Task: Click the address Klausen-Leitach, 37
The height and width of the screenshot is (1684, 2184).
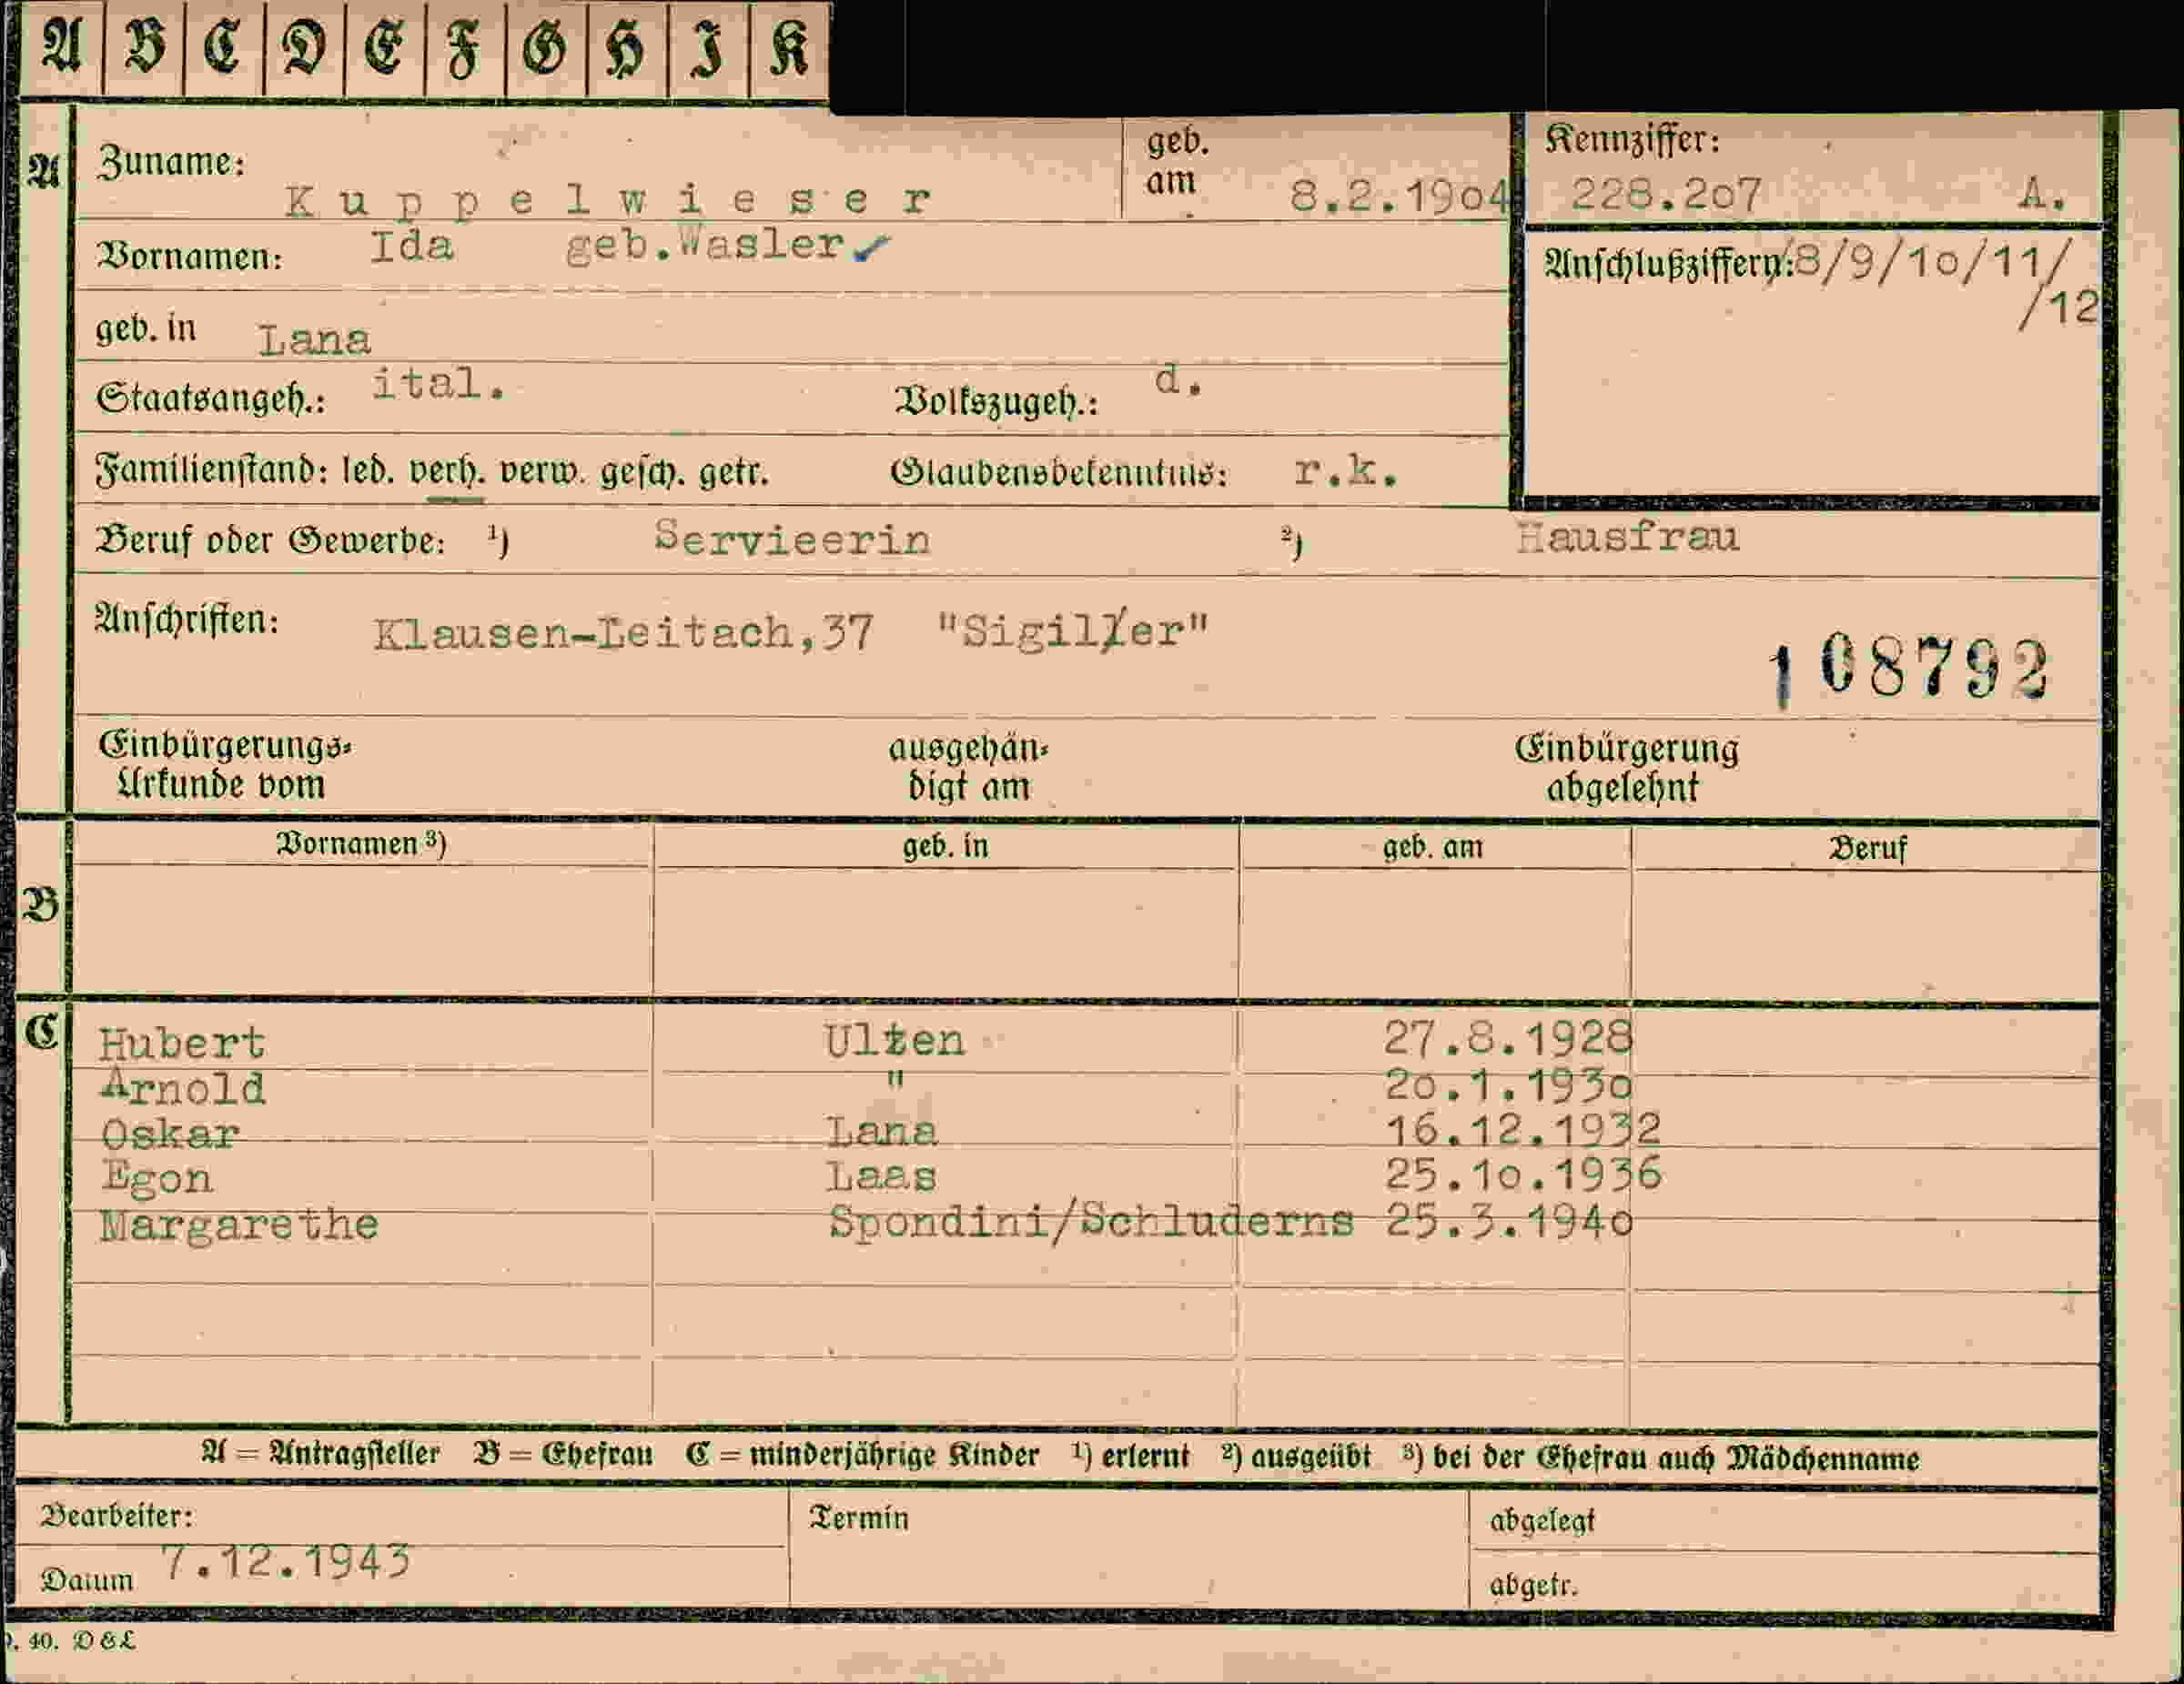Action: (x=623, y=633)
